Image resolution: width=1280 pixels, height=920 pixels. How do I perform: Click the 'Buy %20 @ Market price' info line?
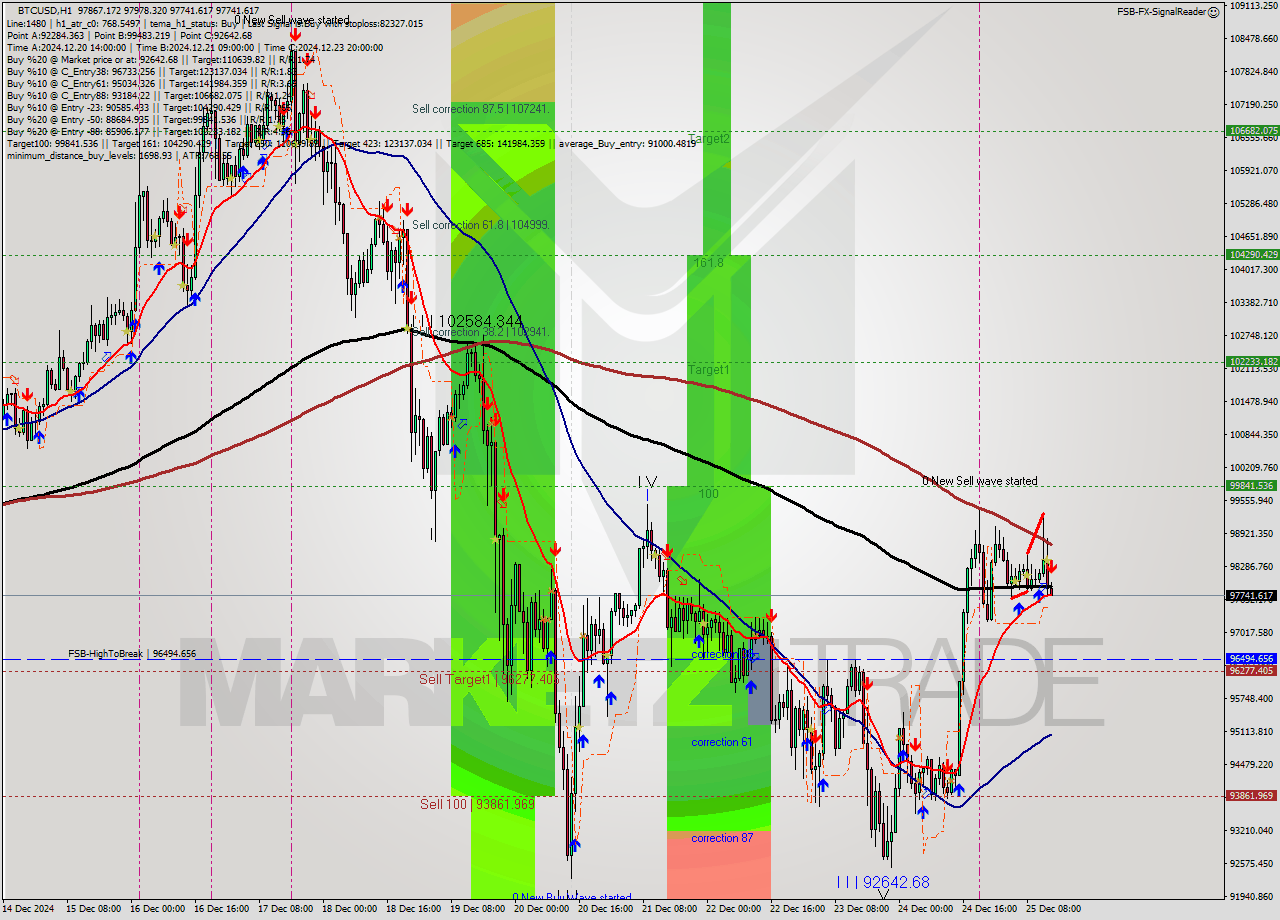point(160,59)
